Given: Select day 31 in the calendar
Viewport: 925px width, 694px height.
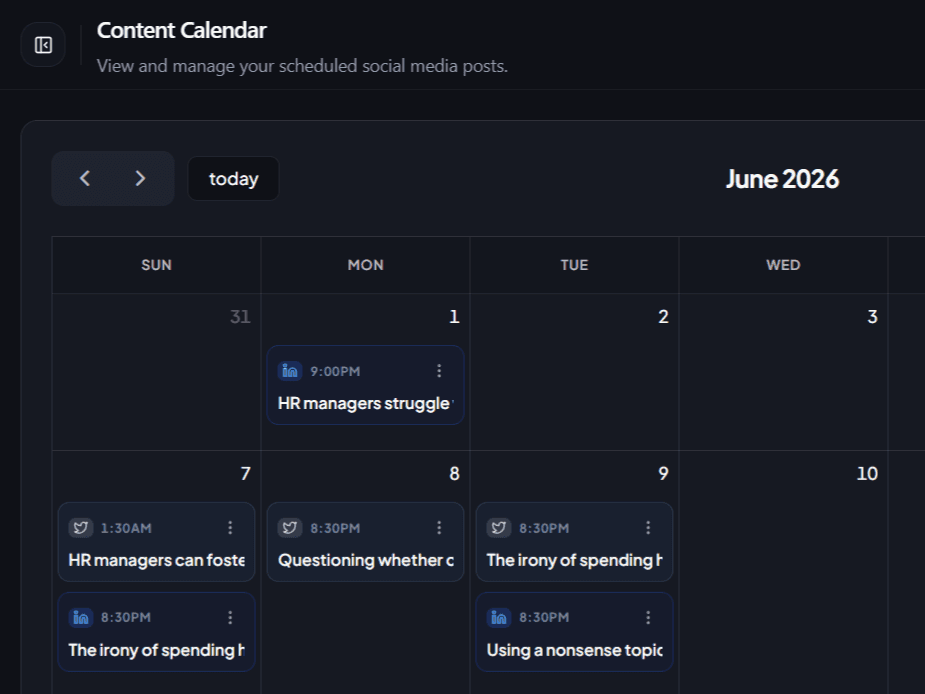Looking at the screenshot, I should pyautogui.click(x=240, y=317).
